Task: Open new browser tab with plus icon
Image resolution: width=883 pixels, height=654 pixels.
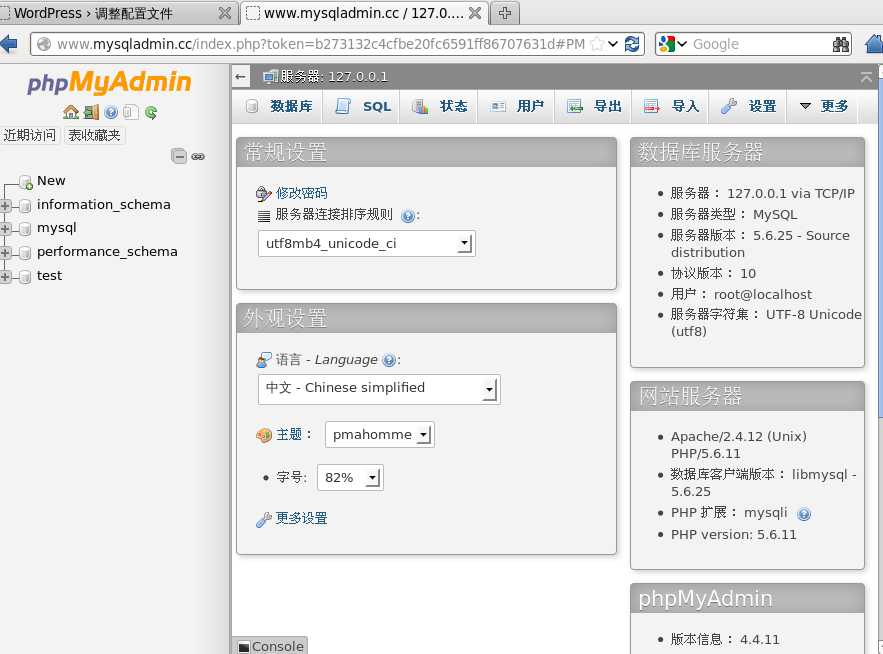Action: pos(505,12)
